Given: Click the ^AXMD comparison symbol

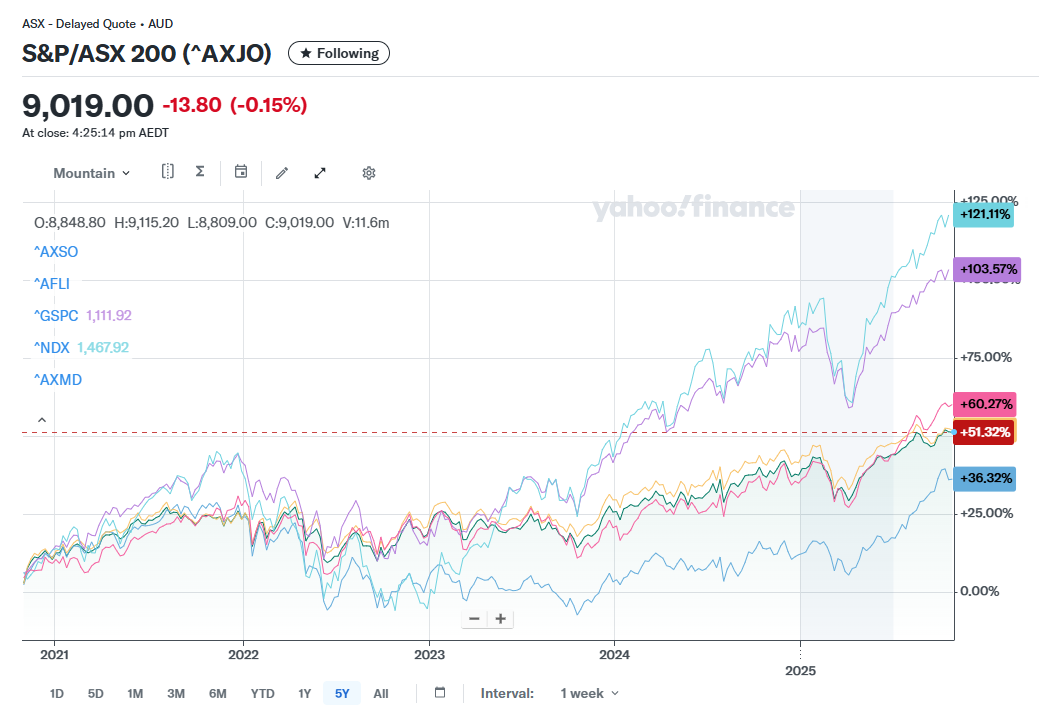Looking at the screenshot, I should coord(56,379).
